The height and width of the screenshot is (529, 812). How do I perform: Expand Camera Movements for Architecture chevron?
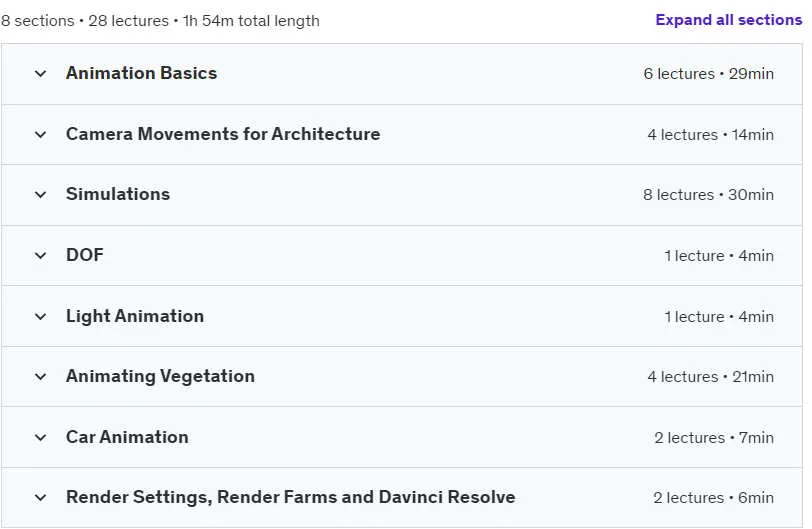pyautogui.click(x=40, y=135)
